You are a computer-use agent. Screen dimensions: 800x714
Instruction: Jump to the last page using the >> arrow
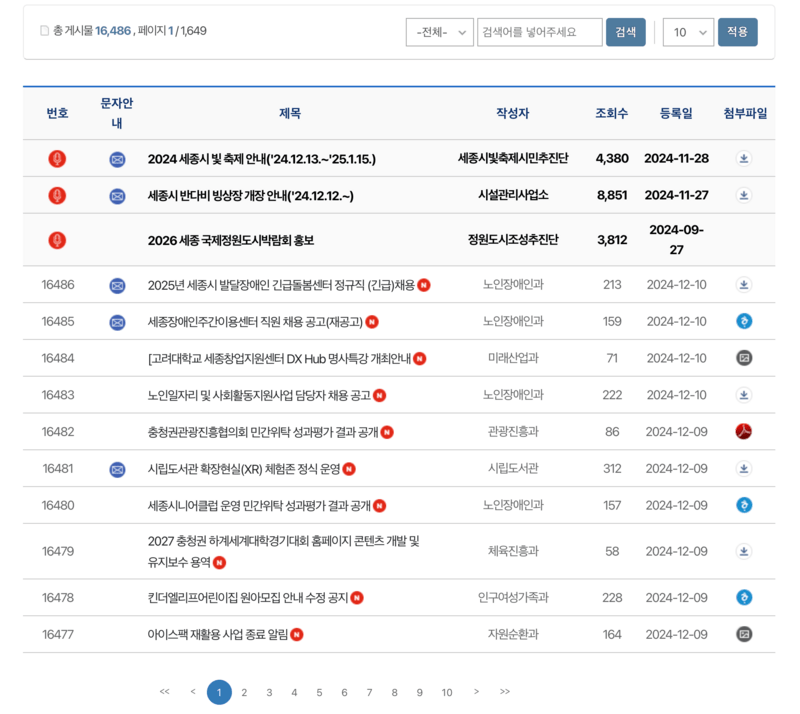coord(505,691)
